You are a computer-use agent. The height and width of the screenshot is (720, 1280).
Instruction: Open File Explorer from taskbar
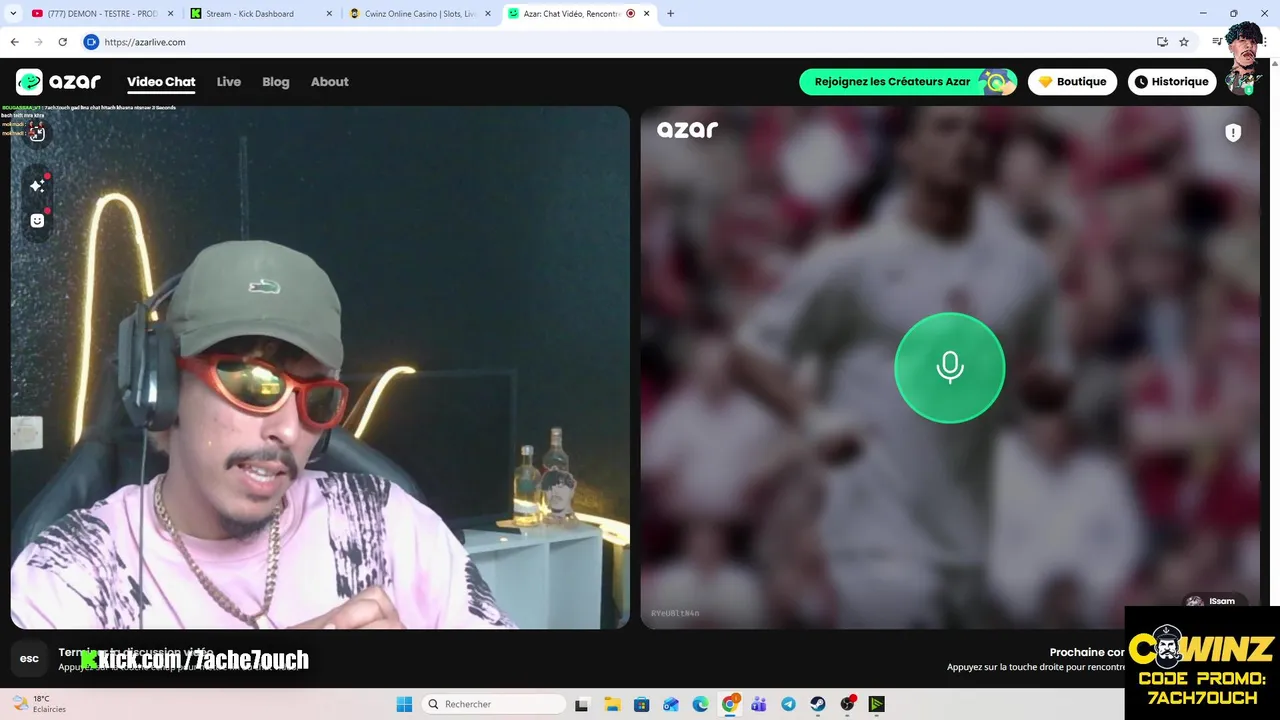(611, 704)
